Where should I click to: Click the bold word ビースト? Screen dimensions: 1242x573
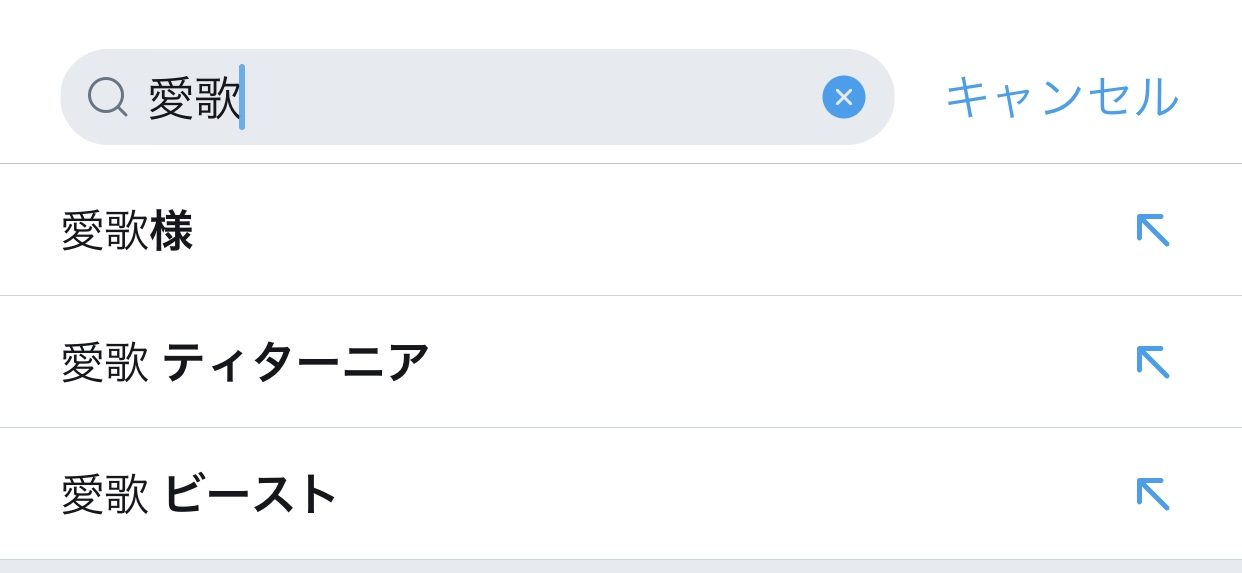coord(250,494)
